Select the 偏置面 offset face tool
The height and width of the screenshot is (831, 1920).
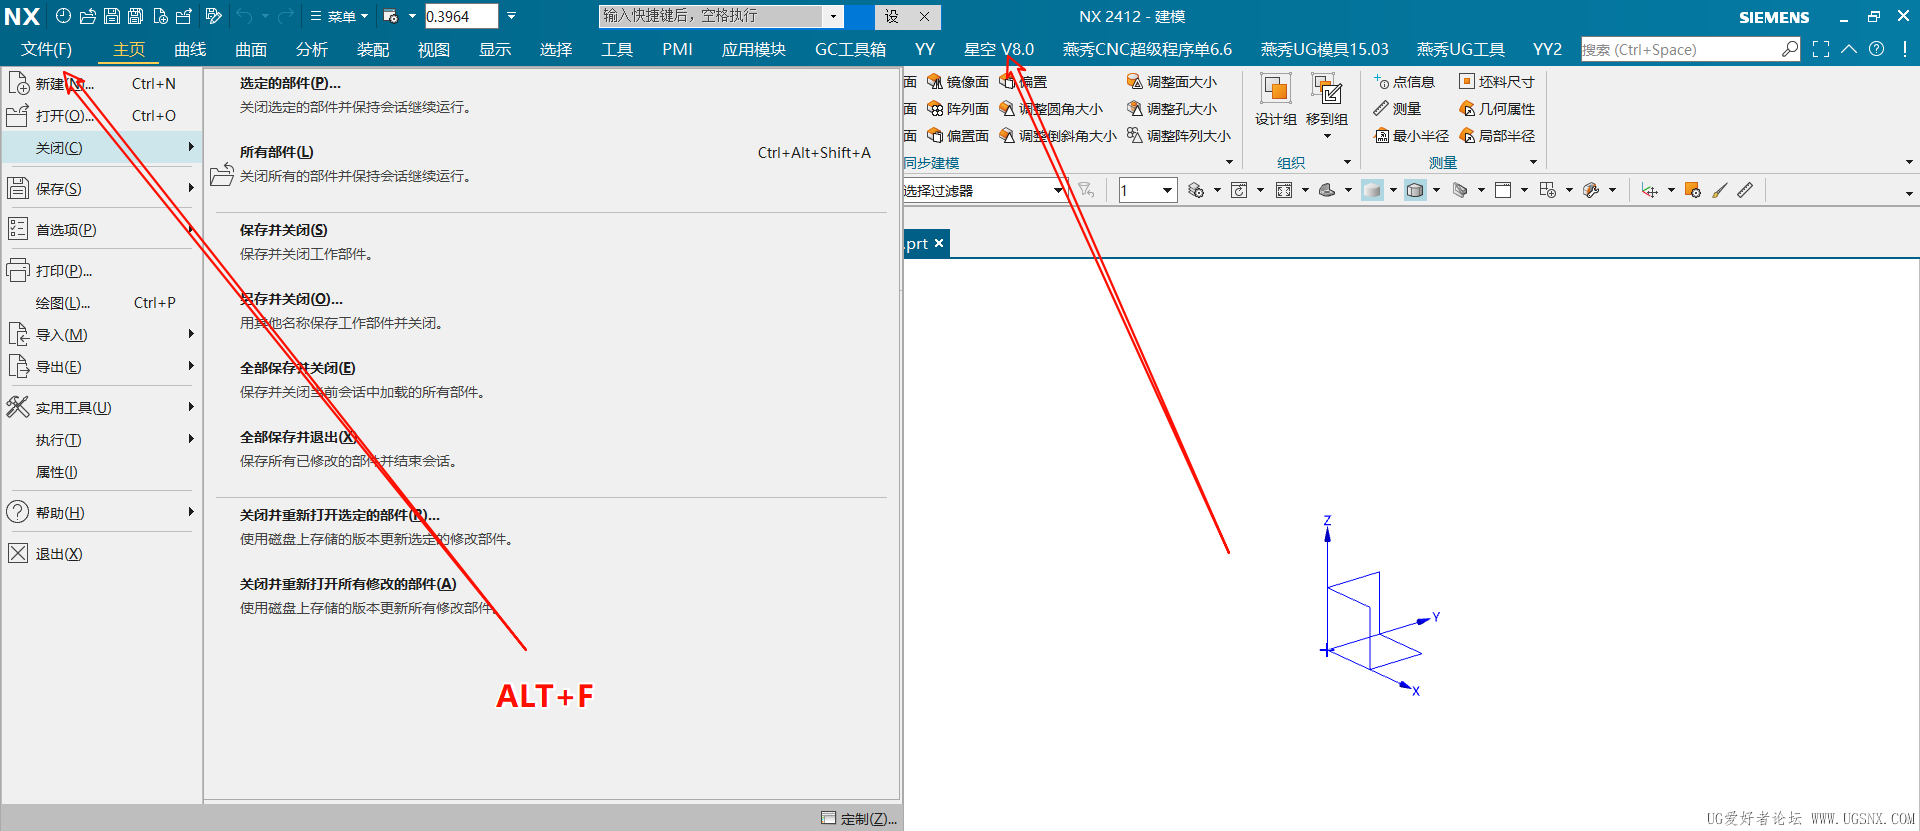[957, 136]
